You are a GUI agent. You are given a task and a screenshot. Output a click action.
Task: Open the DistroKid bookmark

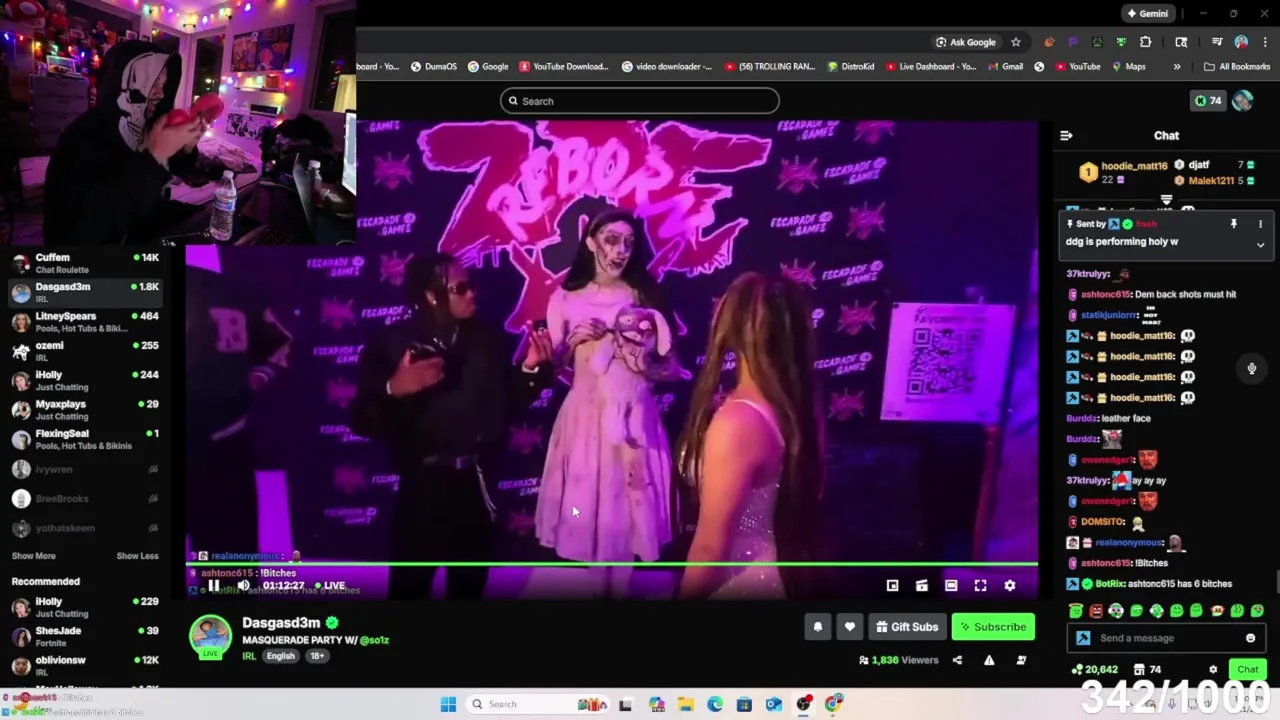[x=851, y=67]
